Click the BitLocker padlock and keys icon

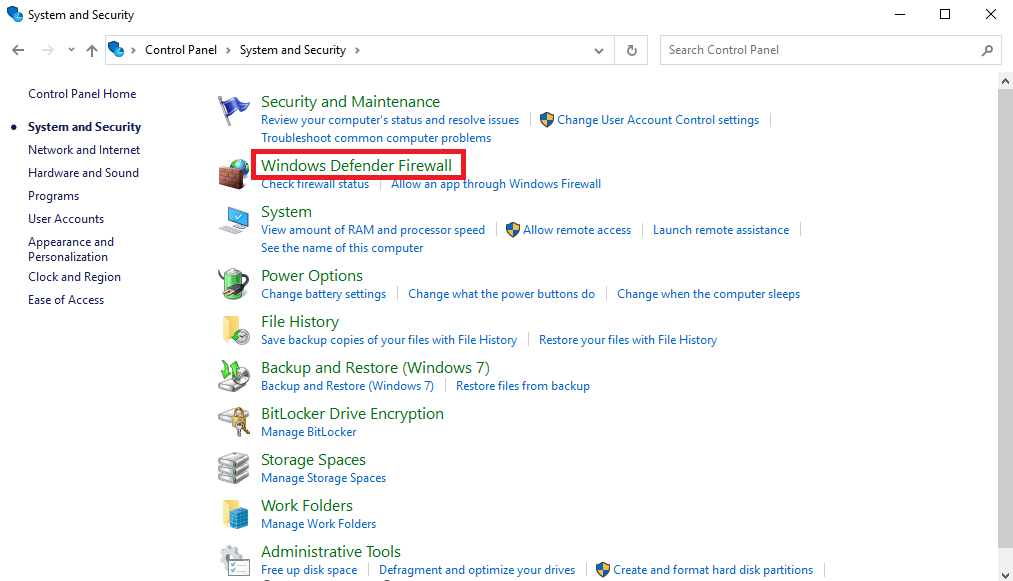pyautogui.click(x=233, y=422)
